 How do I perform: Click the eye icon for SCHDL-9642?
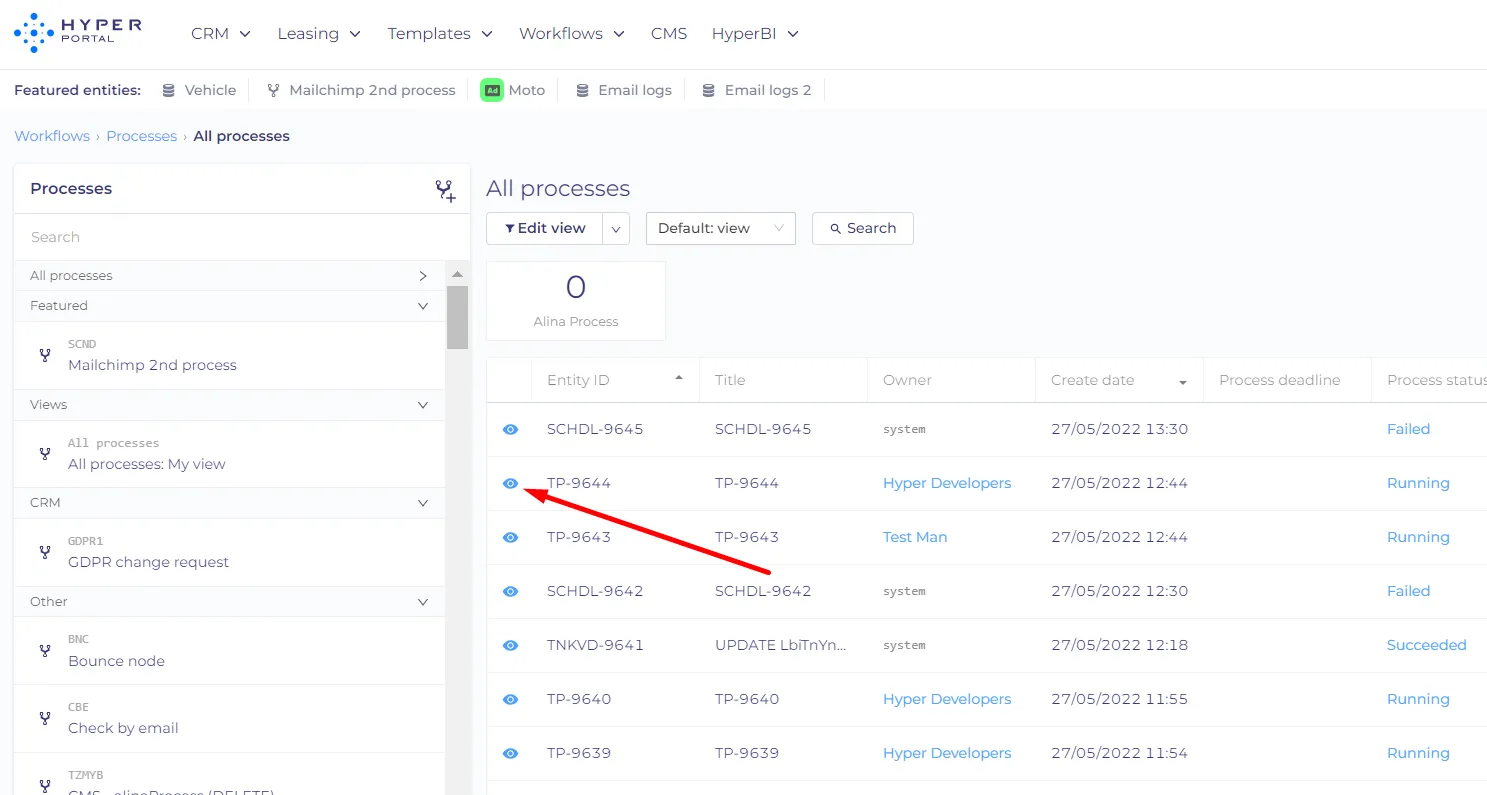point(510,591)
